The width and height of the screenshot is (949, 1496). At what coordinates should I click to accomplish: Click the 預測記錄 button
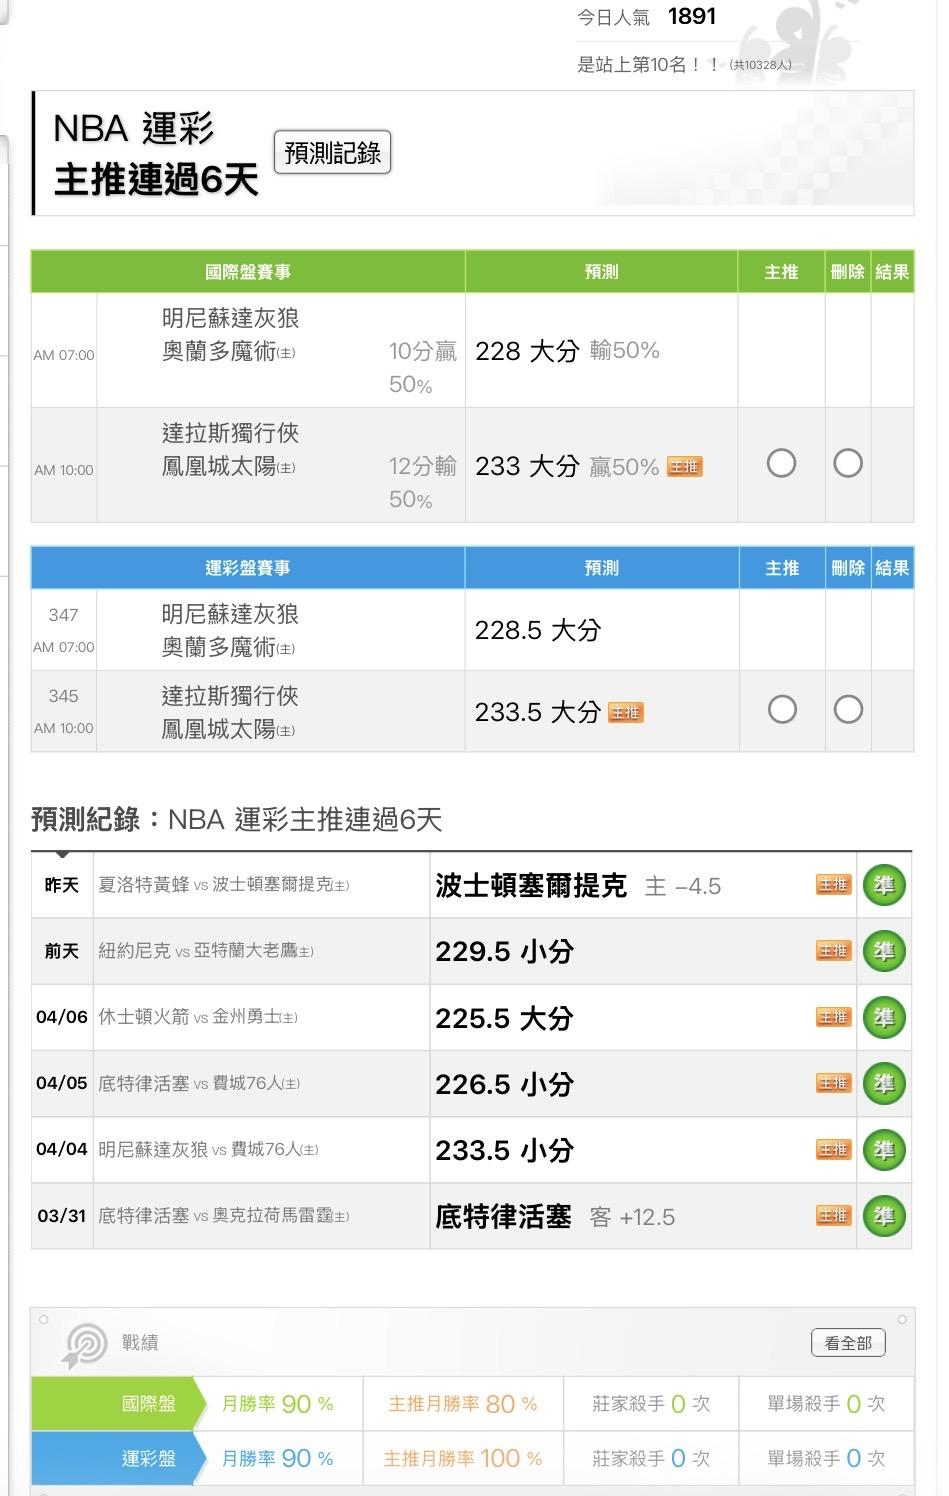(x=332, y=153)
